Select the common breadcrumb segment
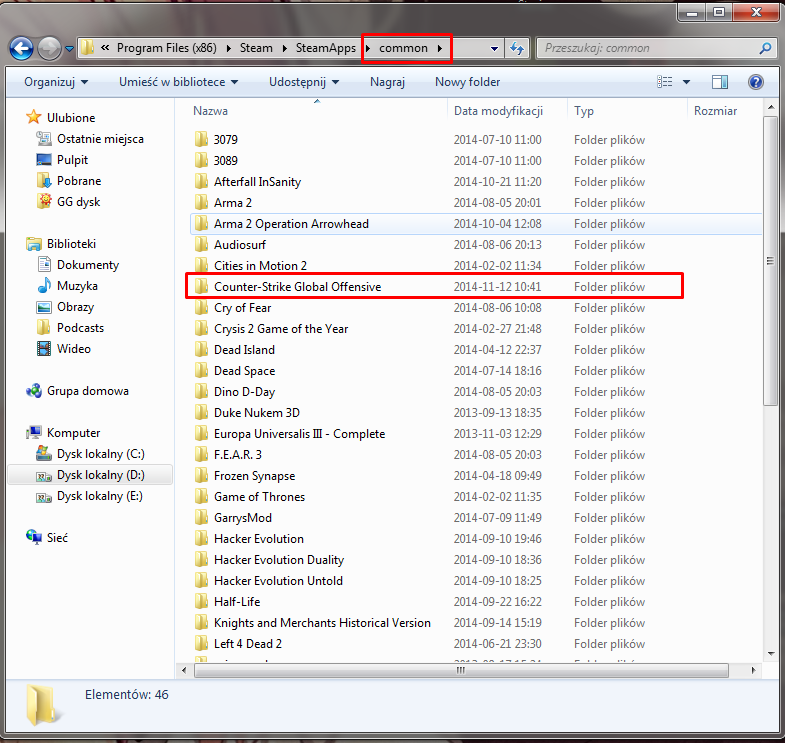Image resolution: width=785 pixels, height=743 pixels. click(404, 48)
